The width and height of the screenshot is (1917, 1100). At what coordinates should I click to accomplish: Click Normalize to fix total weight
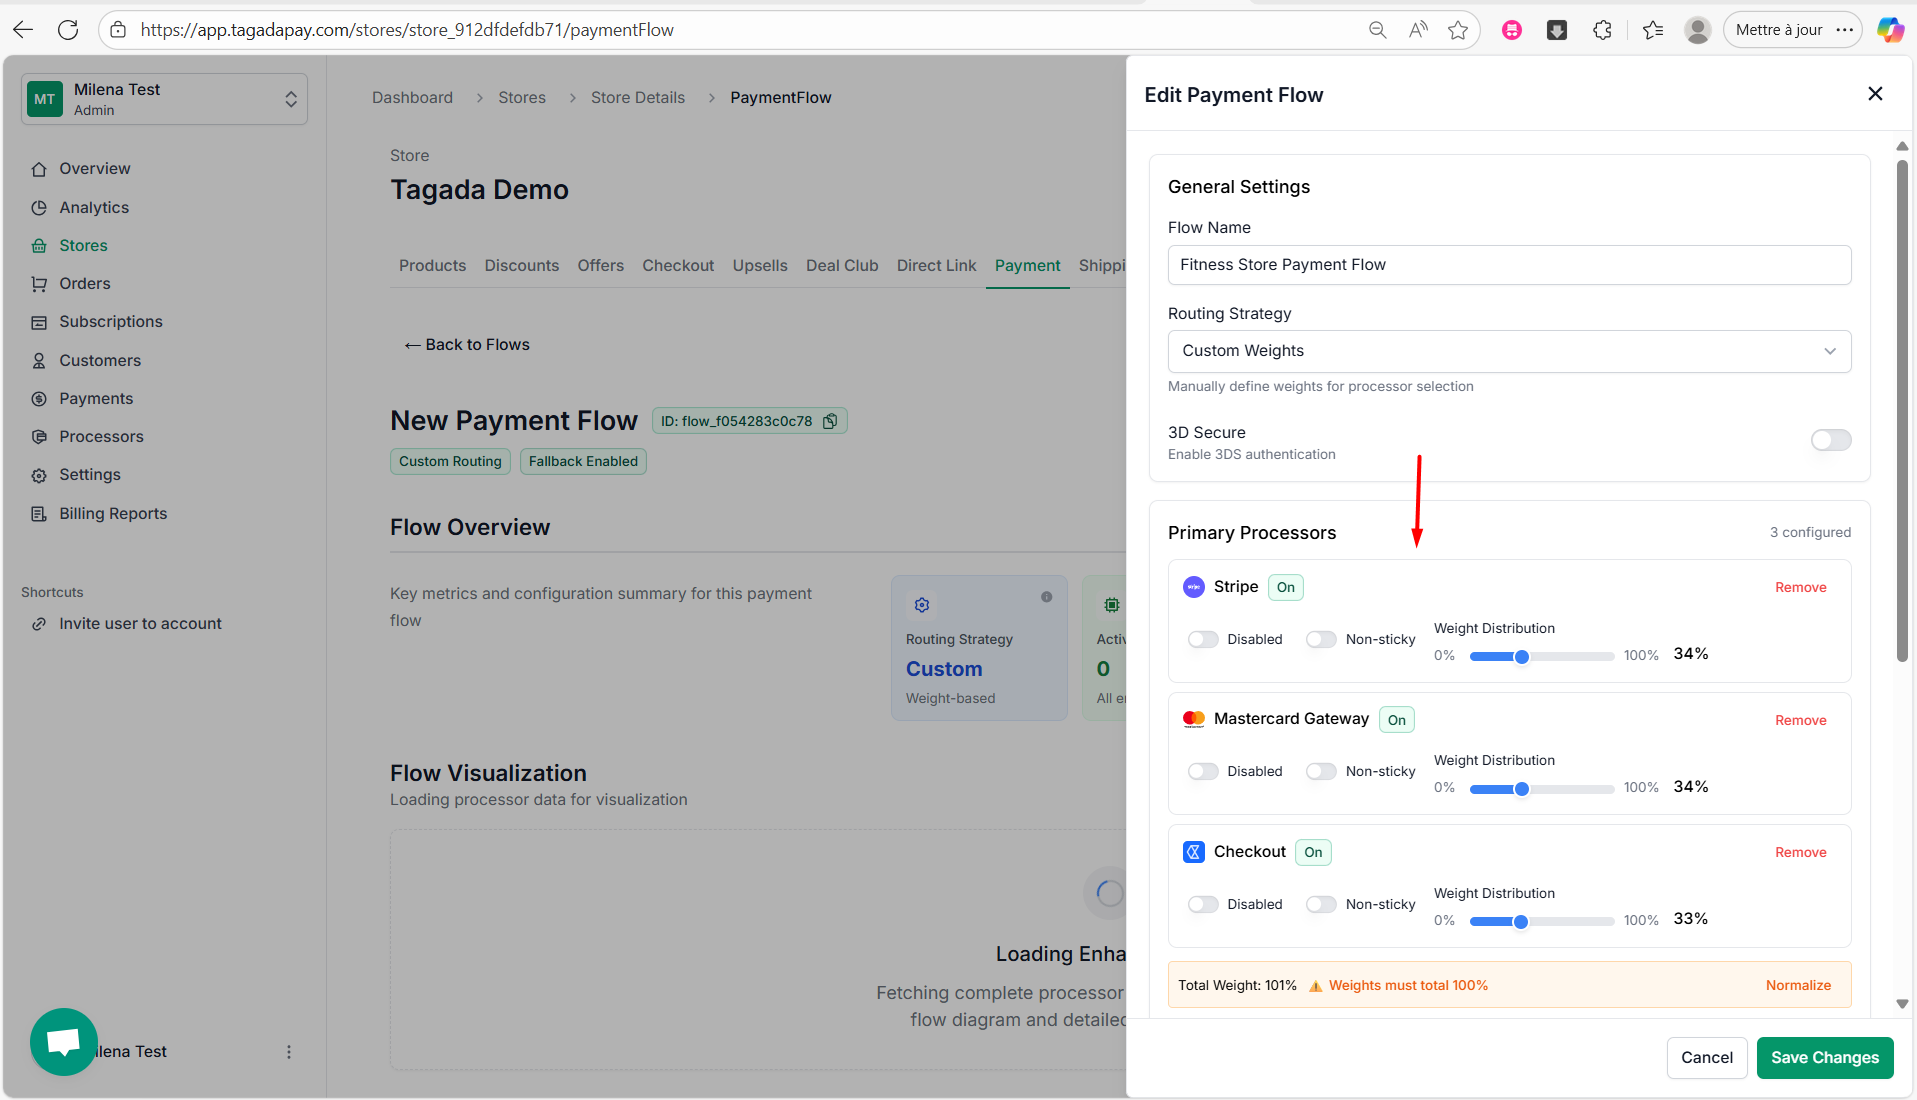tap(1797, 986)
